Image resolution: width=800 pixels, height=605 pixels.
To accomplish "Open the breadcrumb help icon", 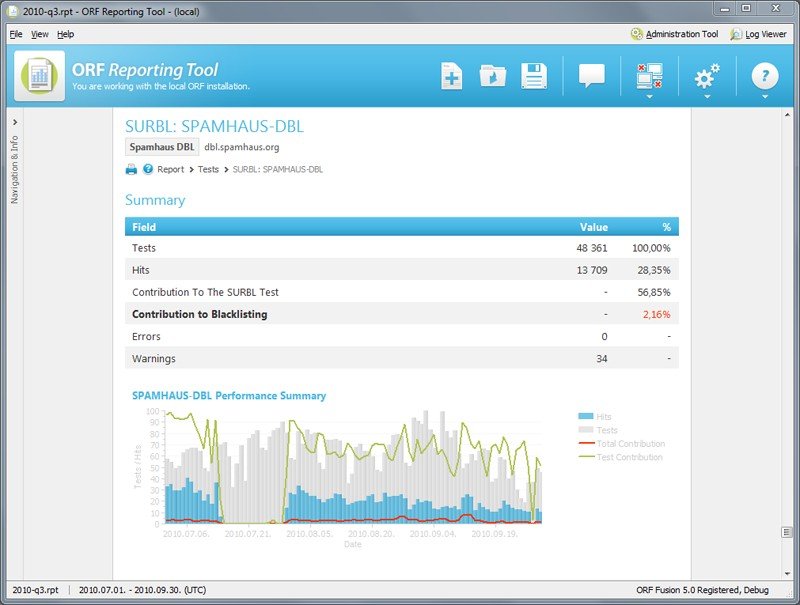I will click(146, 169).
